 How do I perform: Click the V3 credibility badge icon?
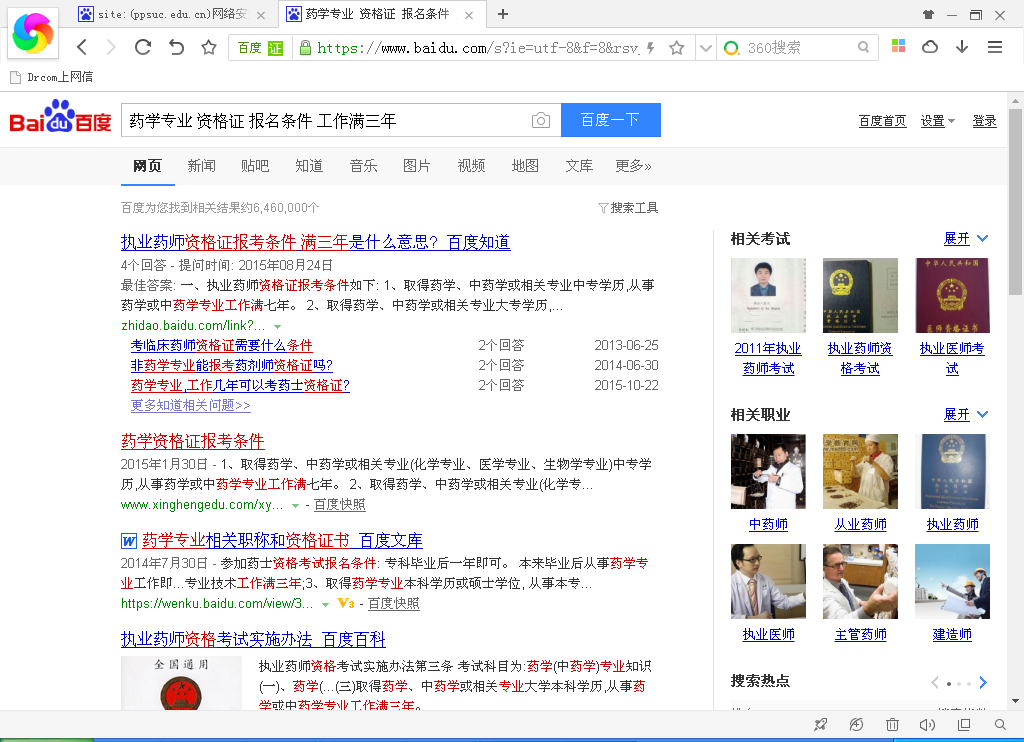346,604
